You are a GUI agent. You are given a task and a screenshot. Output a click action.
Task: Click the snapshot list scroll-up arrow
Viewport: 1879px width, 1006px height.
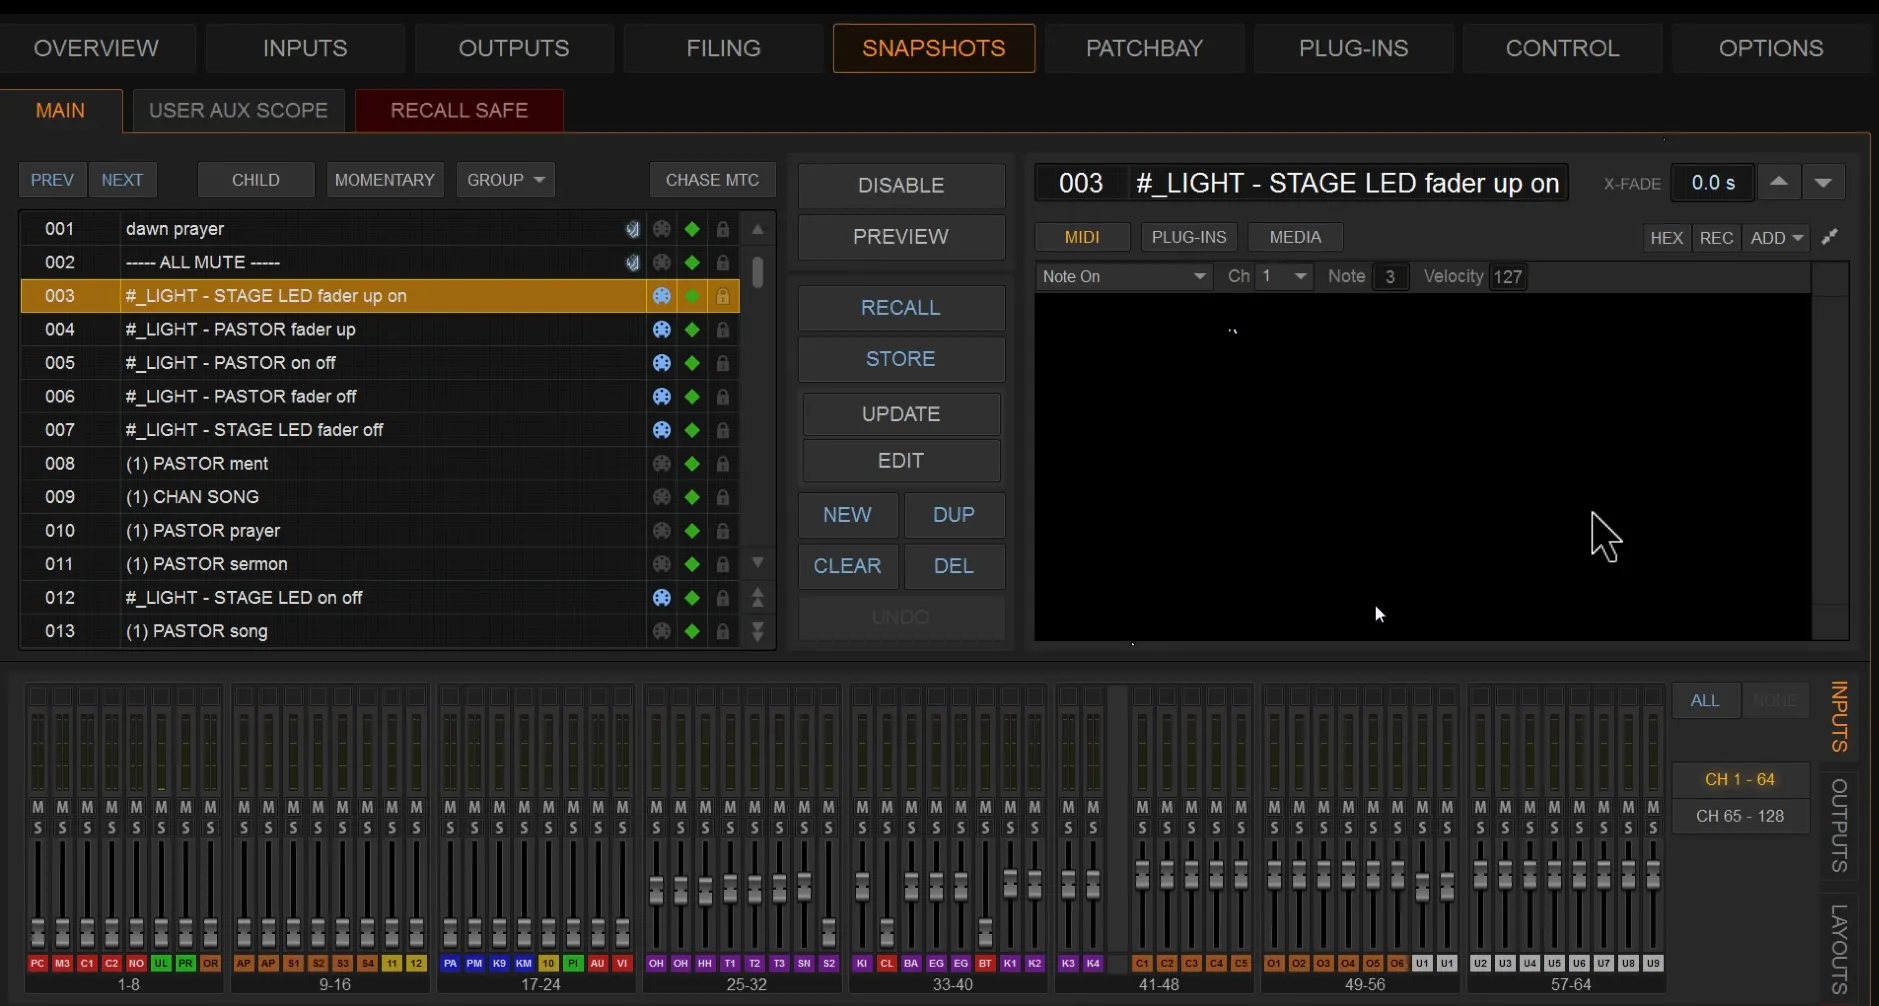[758, 230]
